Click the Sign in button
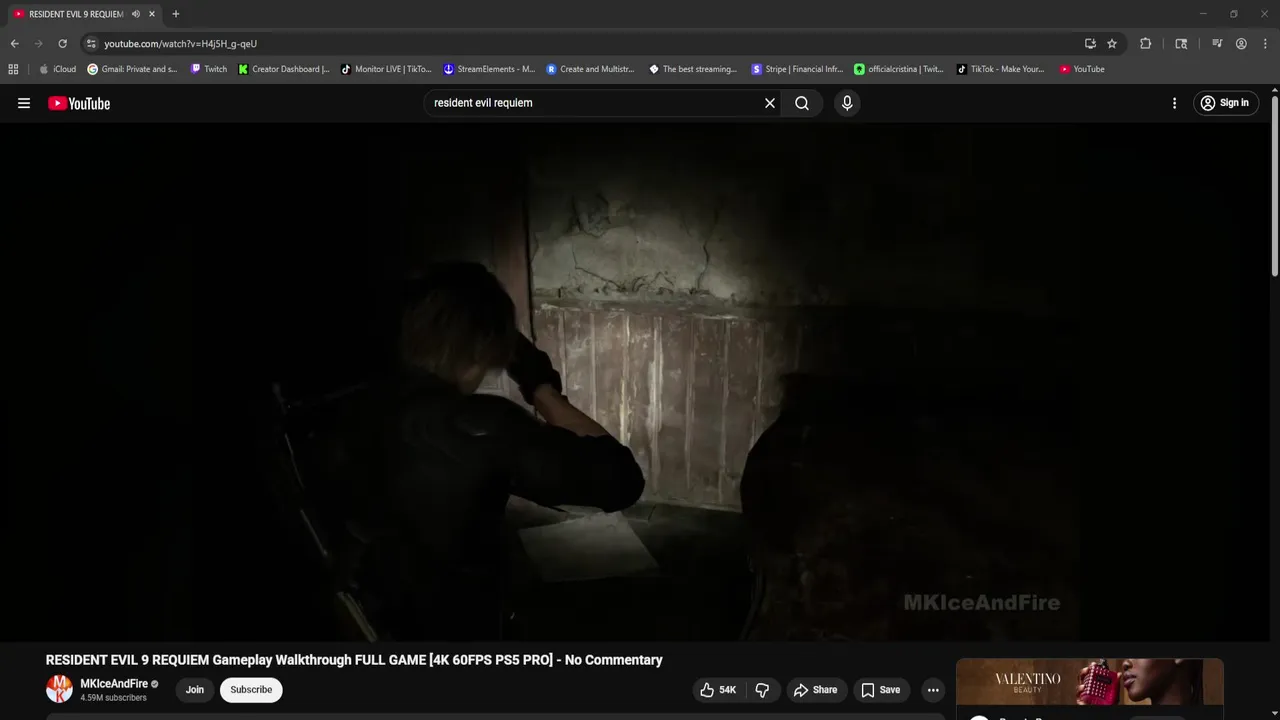This screenshot has height=720, width=1280. point(1225,103)
